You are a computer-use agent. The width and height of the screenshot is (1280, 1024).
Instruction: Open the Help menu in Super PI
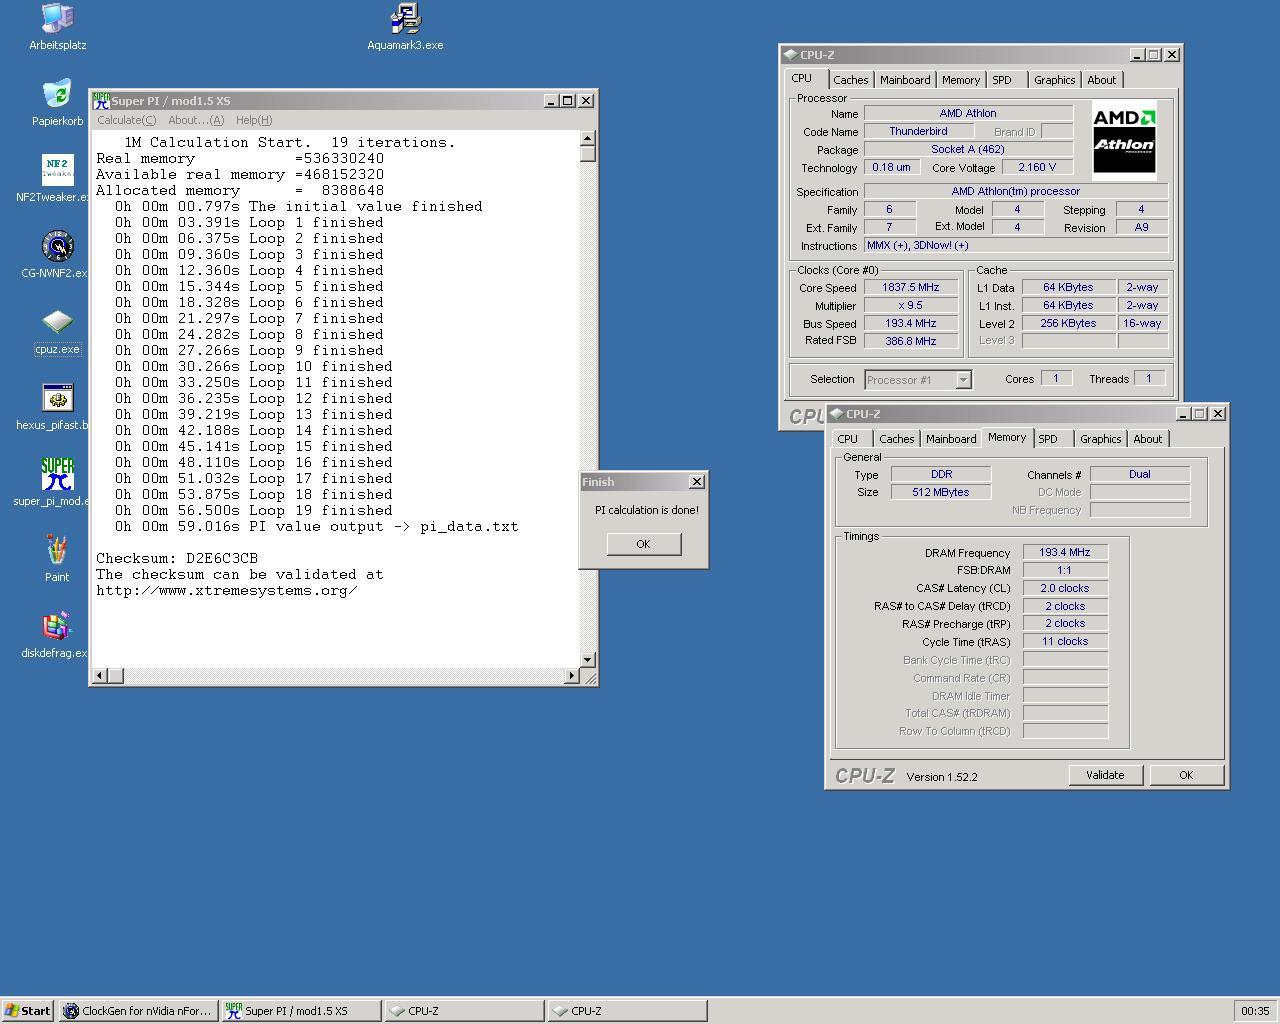click(x=254, y=120)
